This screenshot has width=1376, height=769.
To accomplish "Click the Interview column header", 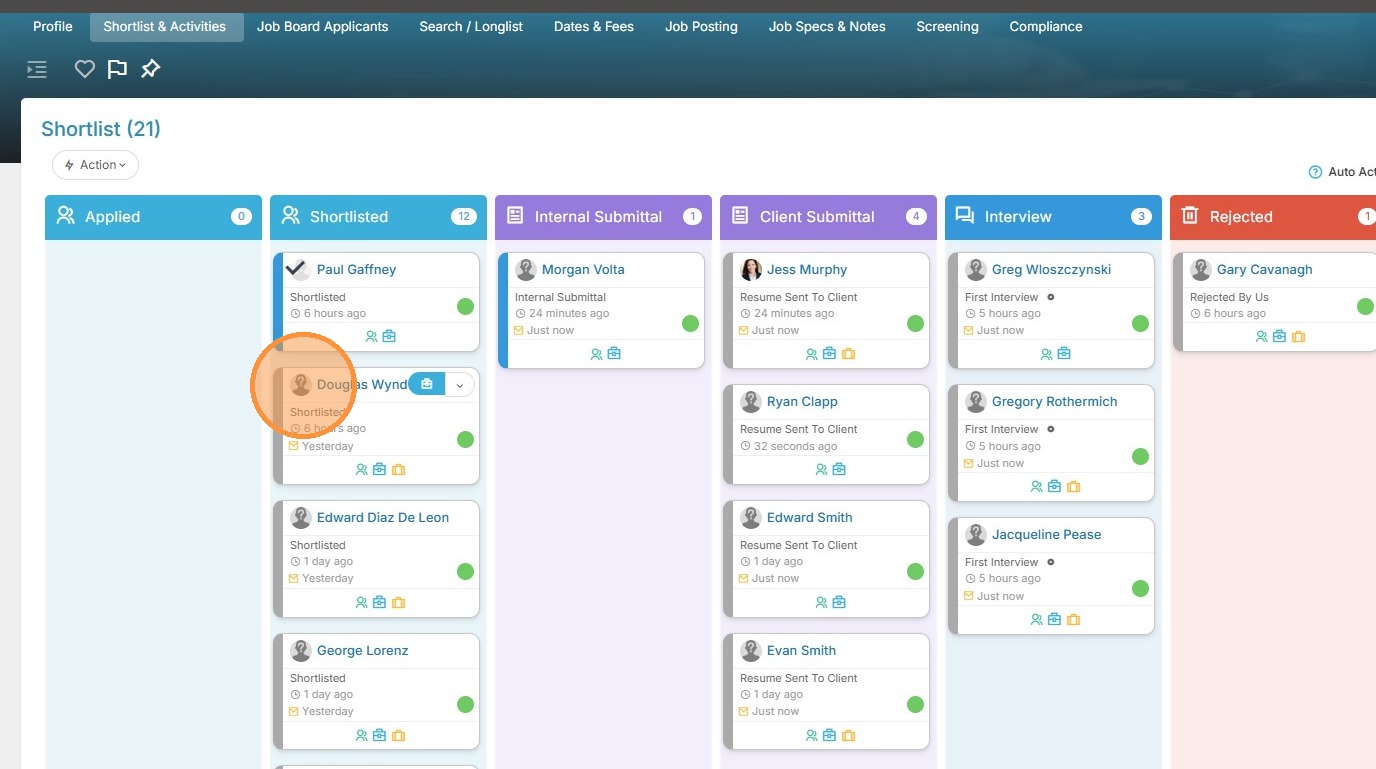I will pos(1053,217).
